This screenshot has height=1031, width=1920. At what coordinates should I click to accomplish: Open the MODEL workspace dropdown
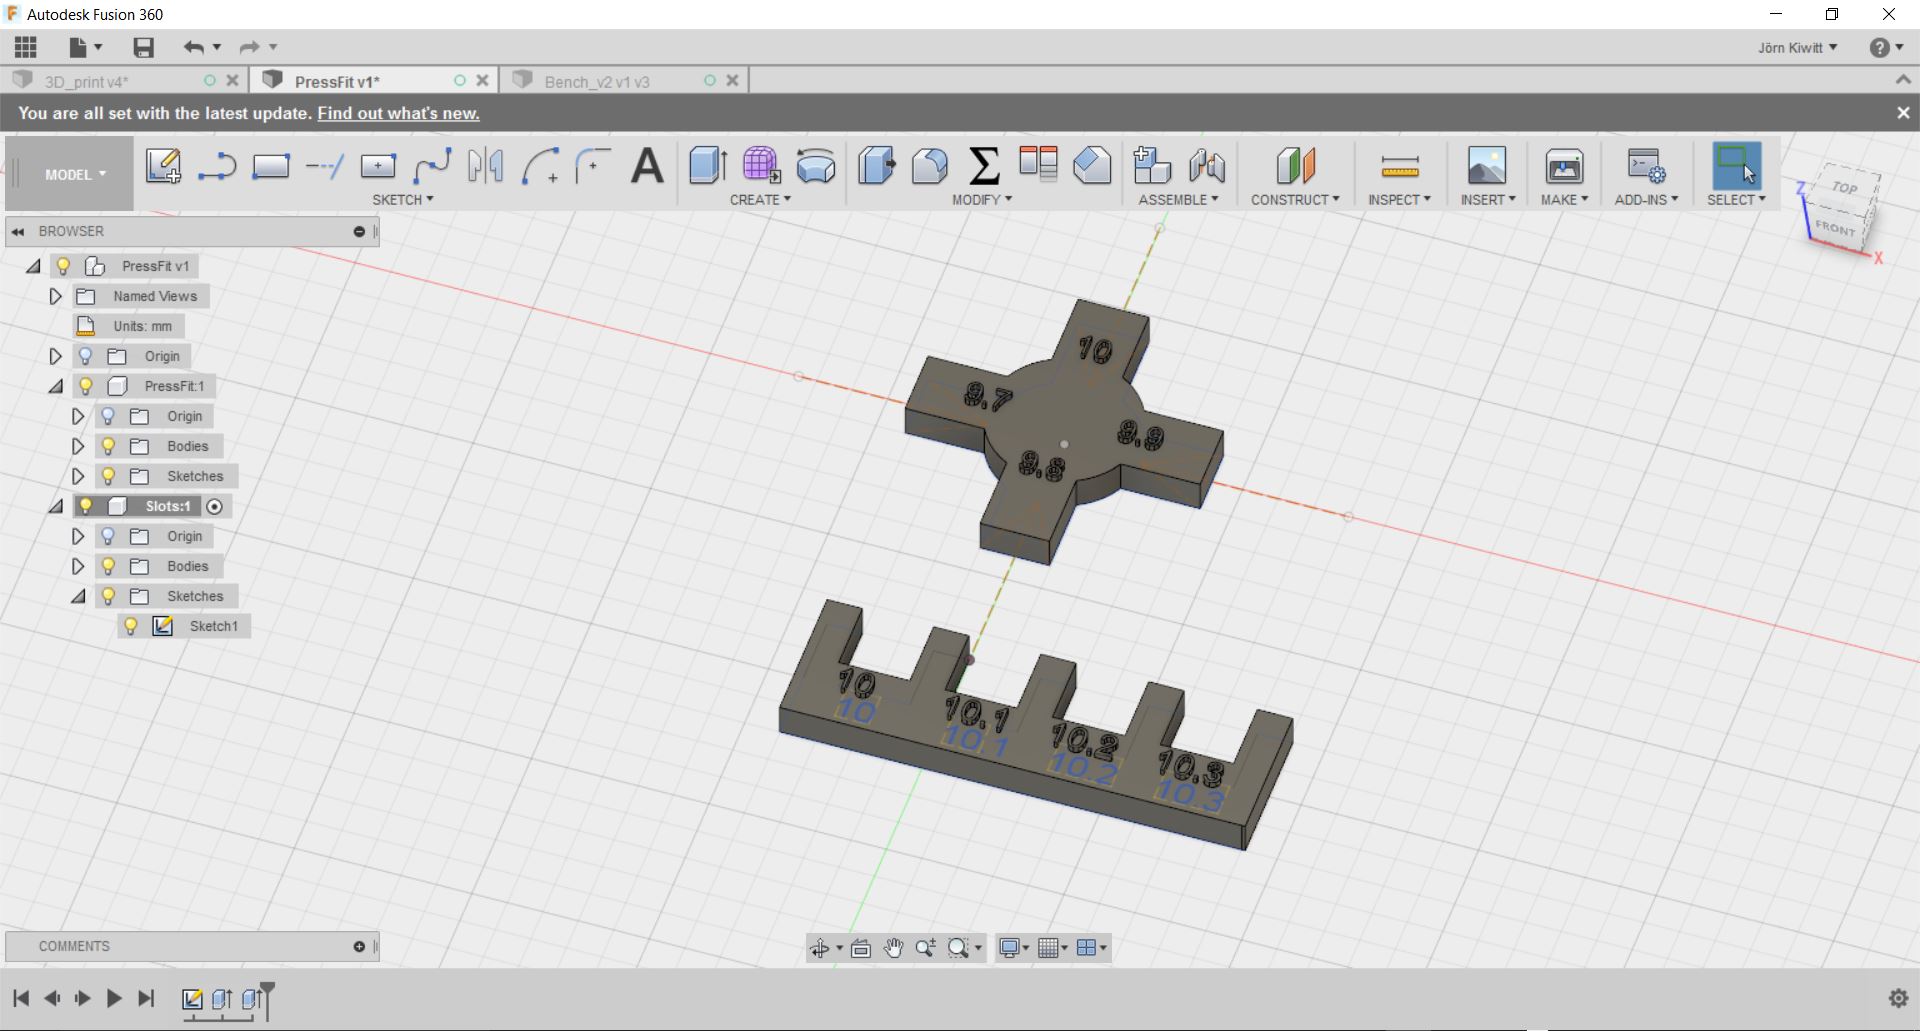tap(70, 174)
